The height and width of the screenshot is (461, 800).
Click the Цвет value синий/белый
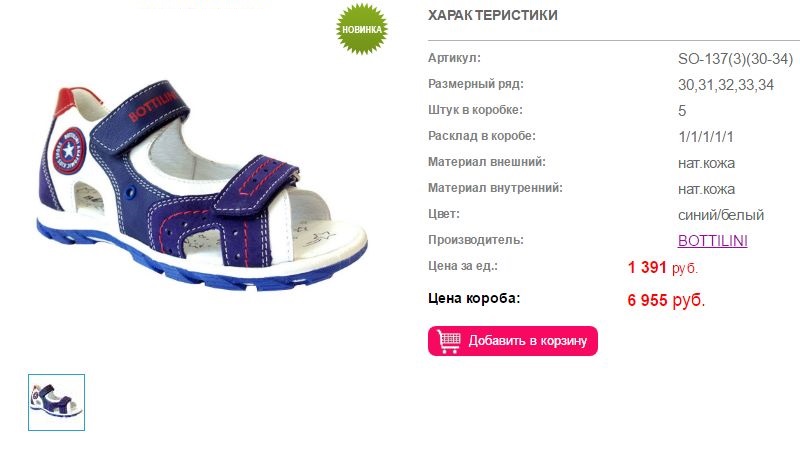720,215
